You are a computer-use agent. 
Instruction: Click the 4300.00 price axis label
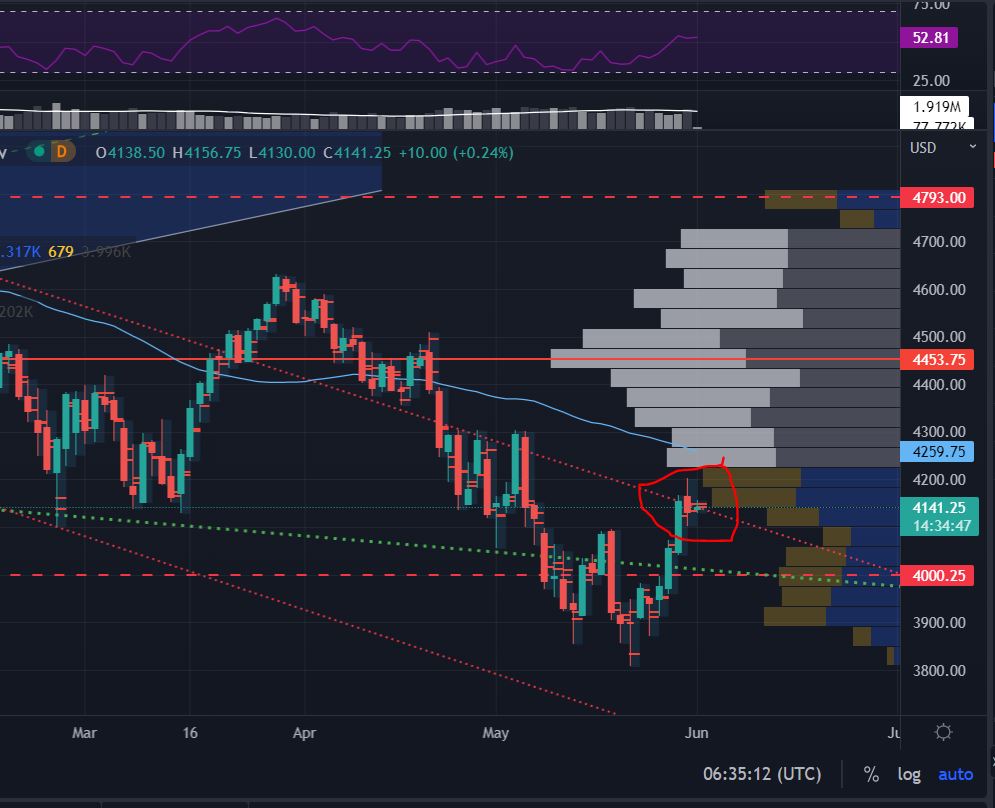point(939,432)
